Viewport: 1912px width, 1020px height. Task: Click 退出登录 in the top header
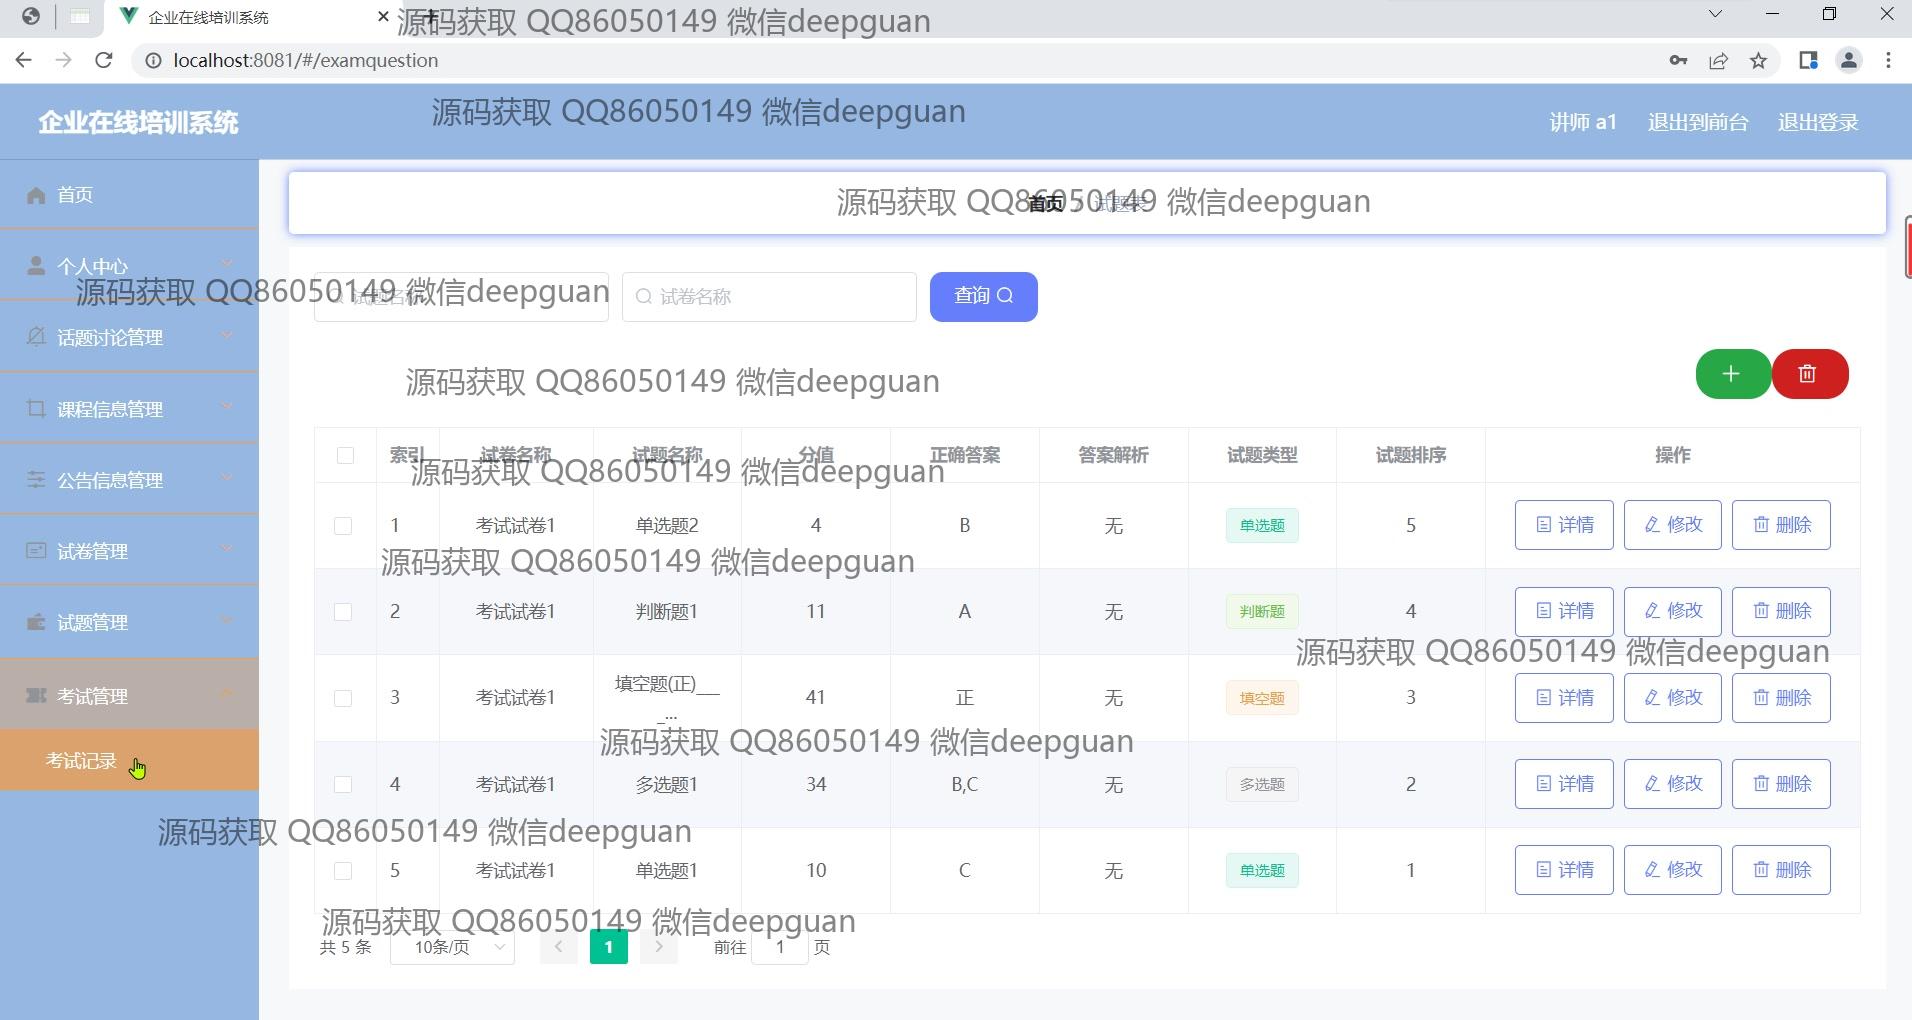1817,122
